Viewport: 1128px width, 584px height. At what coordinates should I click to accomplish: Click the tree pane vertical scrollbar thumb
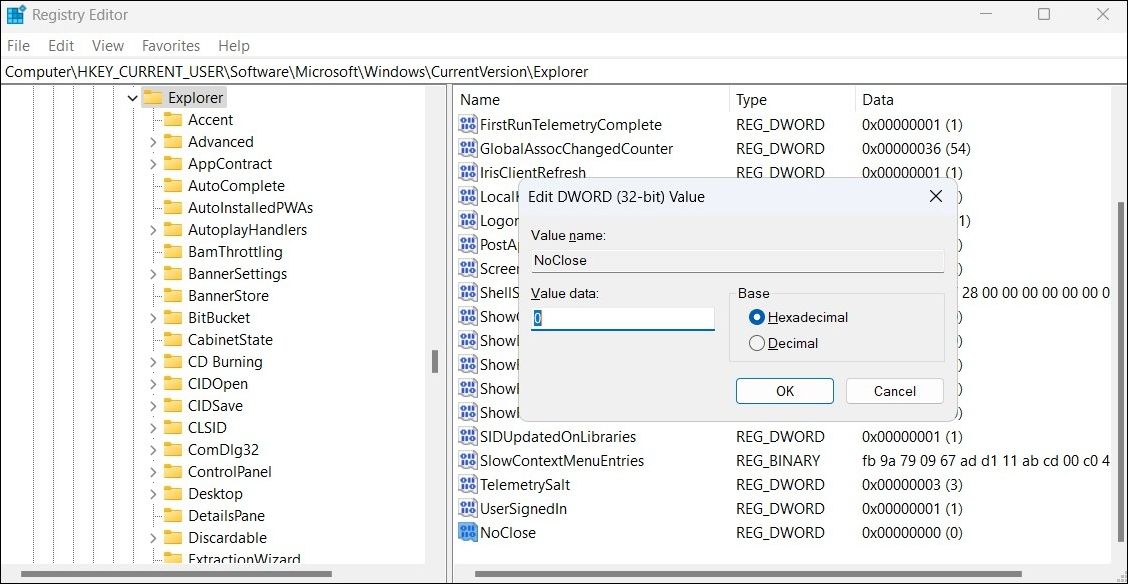(x=435, y=361)
